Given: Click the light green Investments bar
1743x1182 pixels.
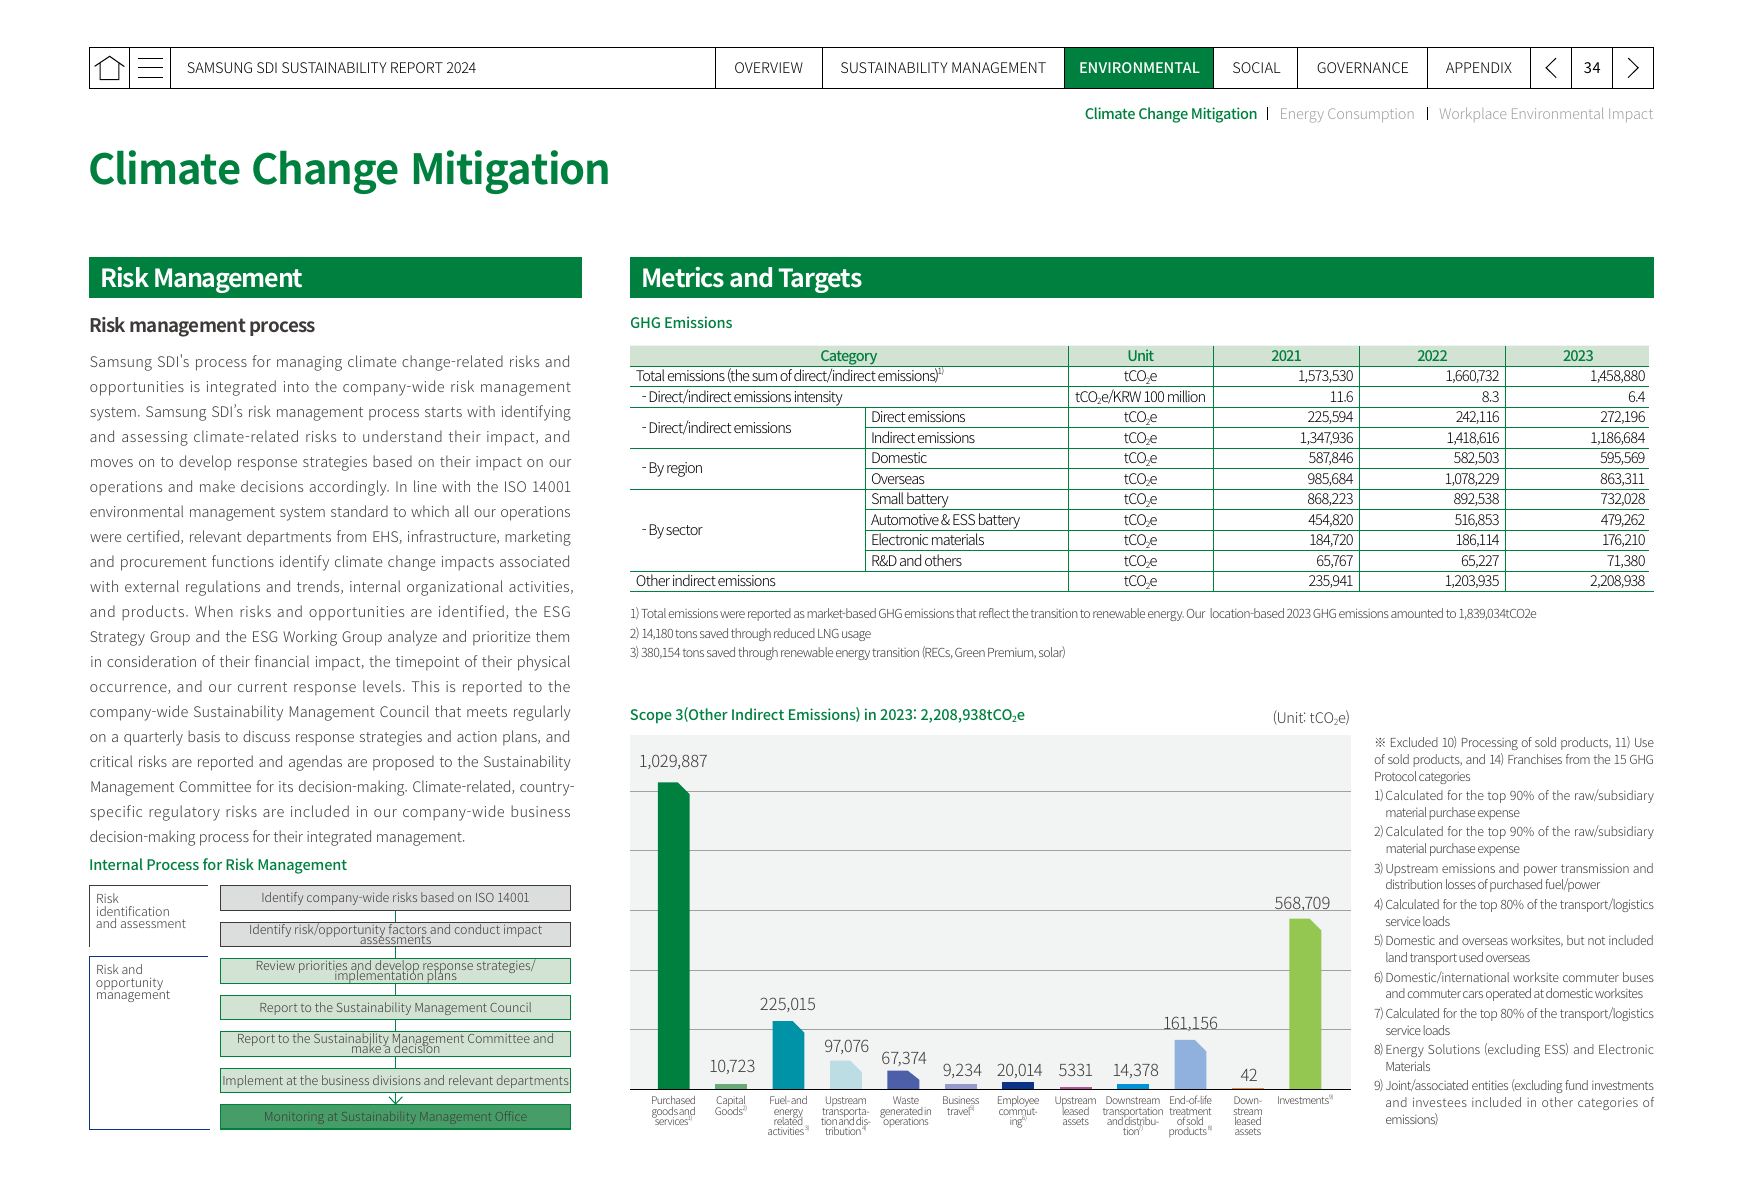Looking at the screenshot, I should [1305, 1004].
